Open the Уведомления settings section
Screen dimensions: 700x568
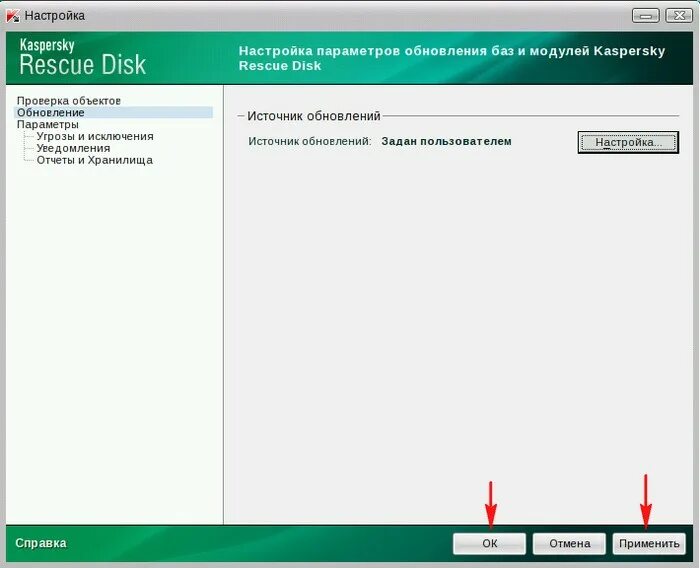(x=73, y=148)
